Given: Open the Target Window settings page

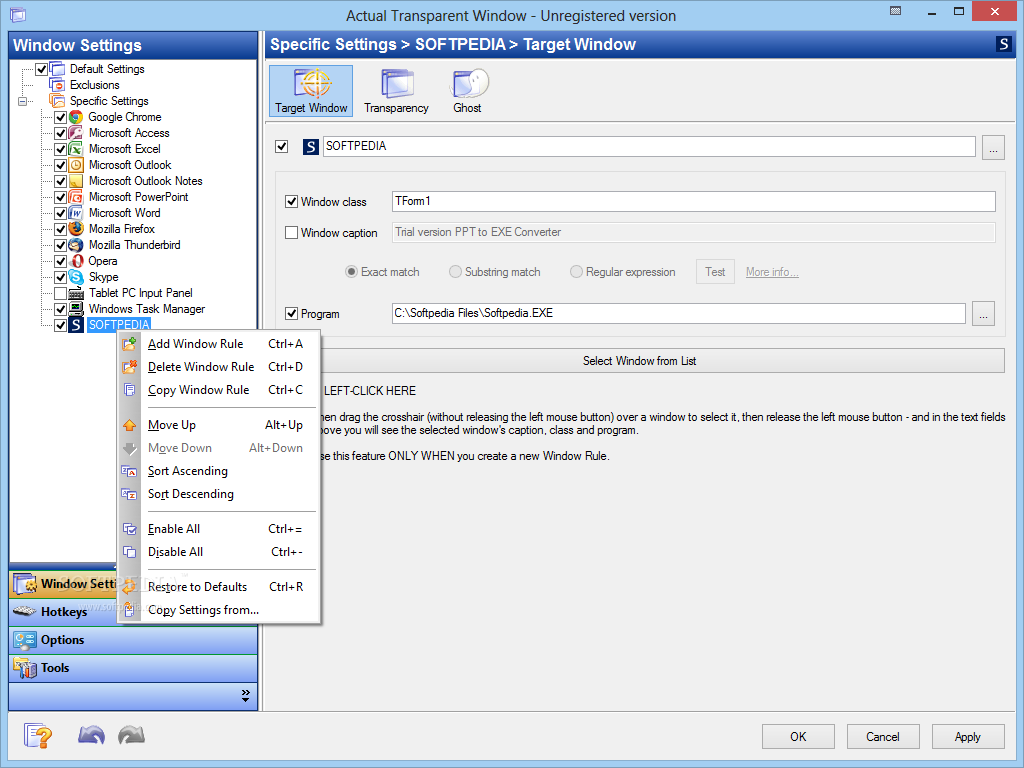Looking at the screenshot, I should point(311,91).
